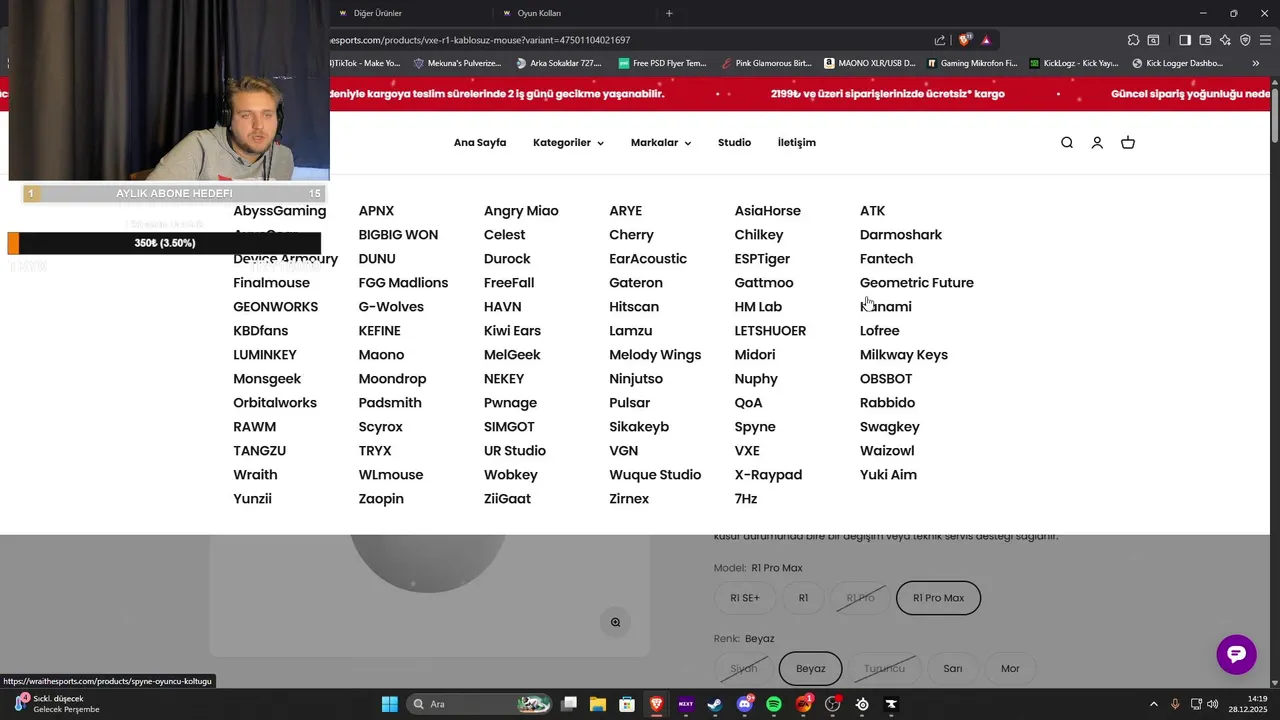Open the account login icon
The width and height of the screenshot is (1280, 720).
click(1097, 143)
